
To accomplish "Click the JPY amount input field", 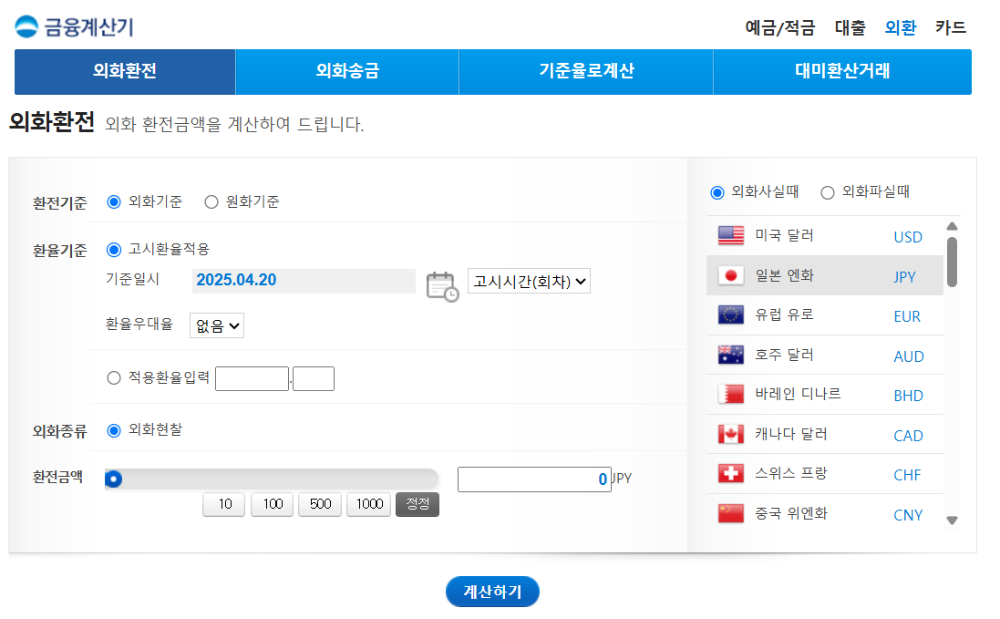I will (x=534, y=479).
